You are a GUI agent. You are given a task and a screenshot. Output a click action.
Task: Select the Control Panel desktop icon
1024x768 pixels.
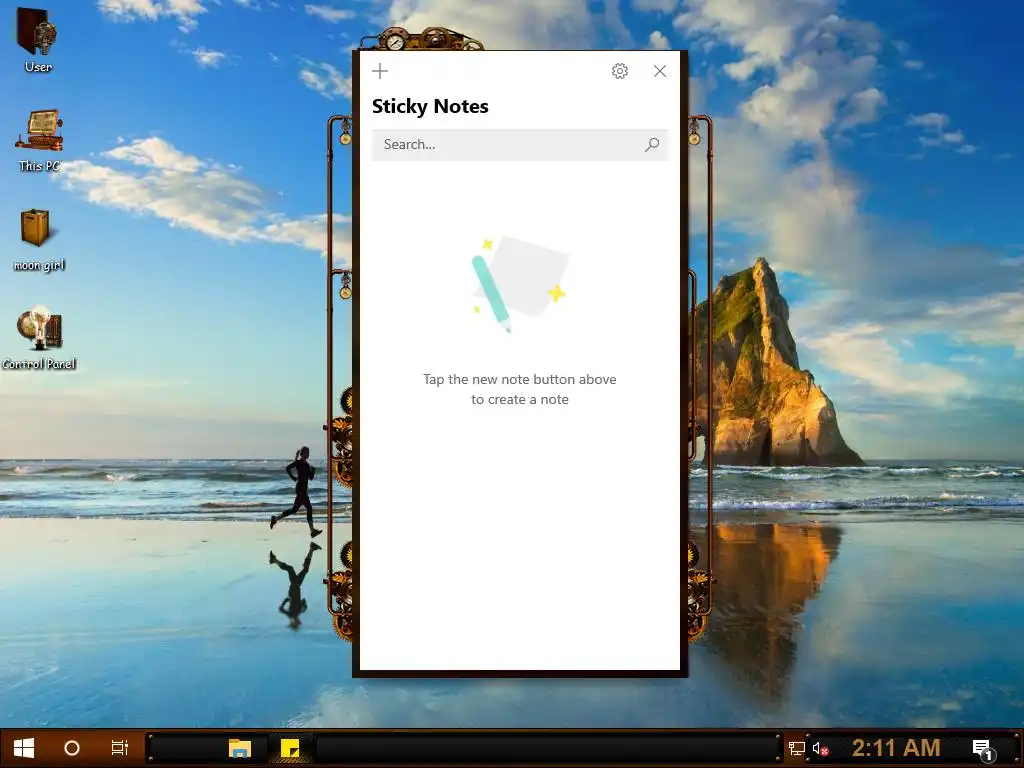tap(39, 339)
